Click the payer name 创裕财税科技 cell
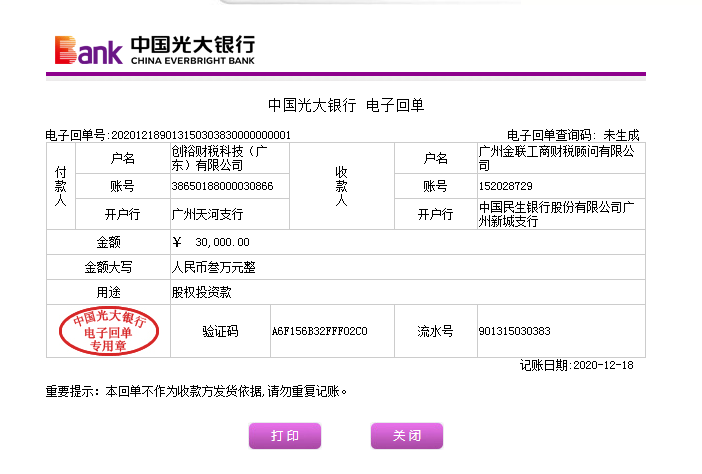 pyautogui.click(x=221, y=158)
